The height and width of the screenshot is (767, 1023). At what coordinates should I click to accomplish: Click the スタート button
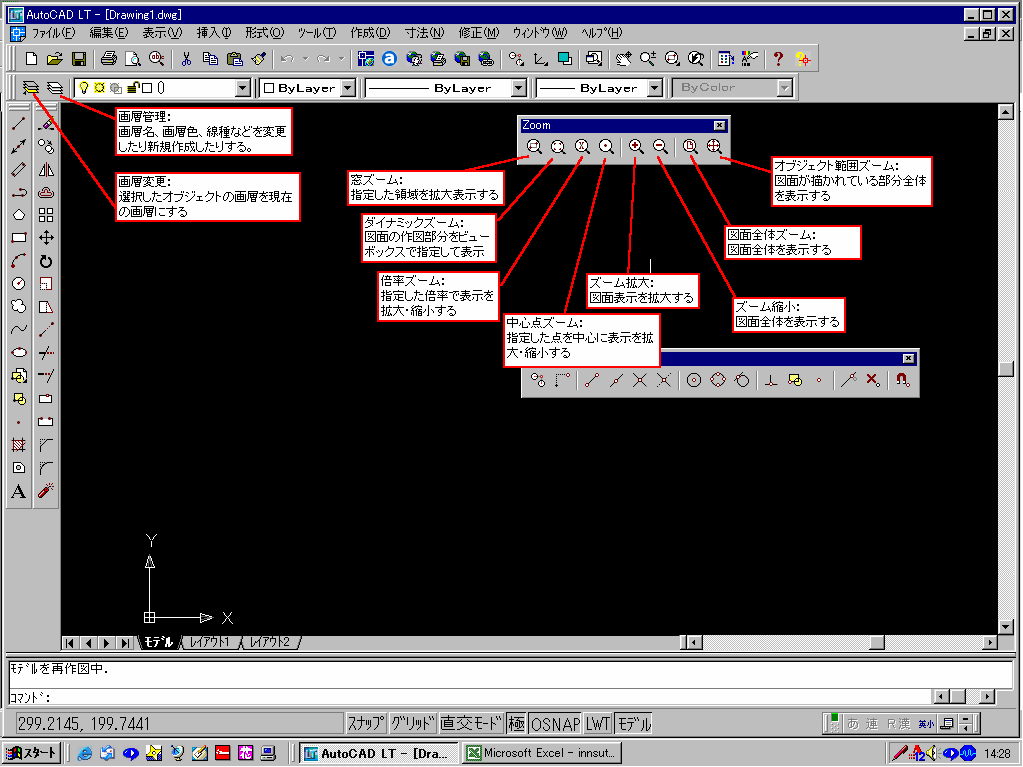point(32,753)
